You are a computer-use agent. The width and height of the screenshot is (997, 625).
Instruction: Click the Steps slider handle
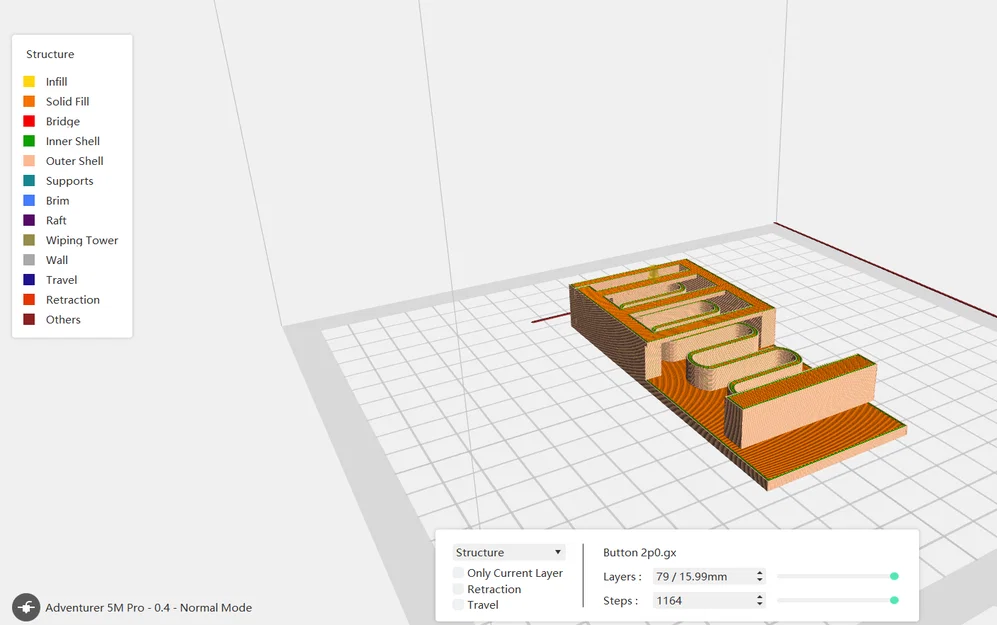point(894,600)
